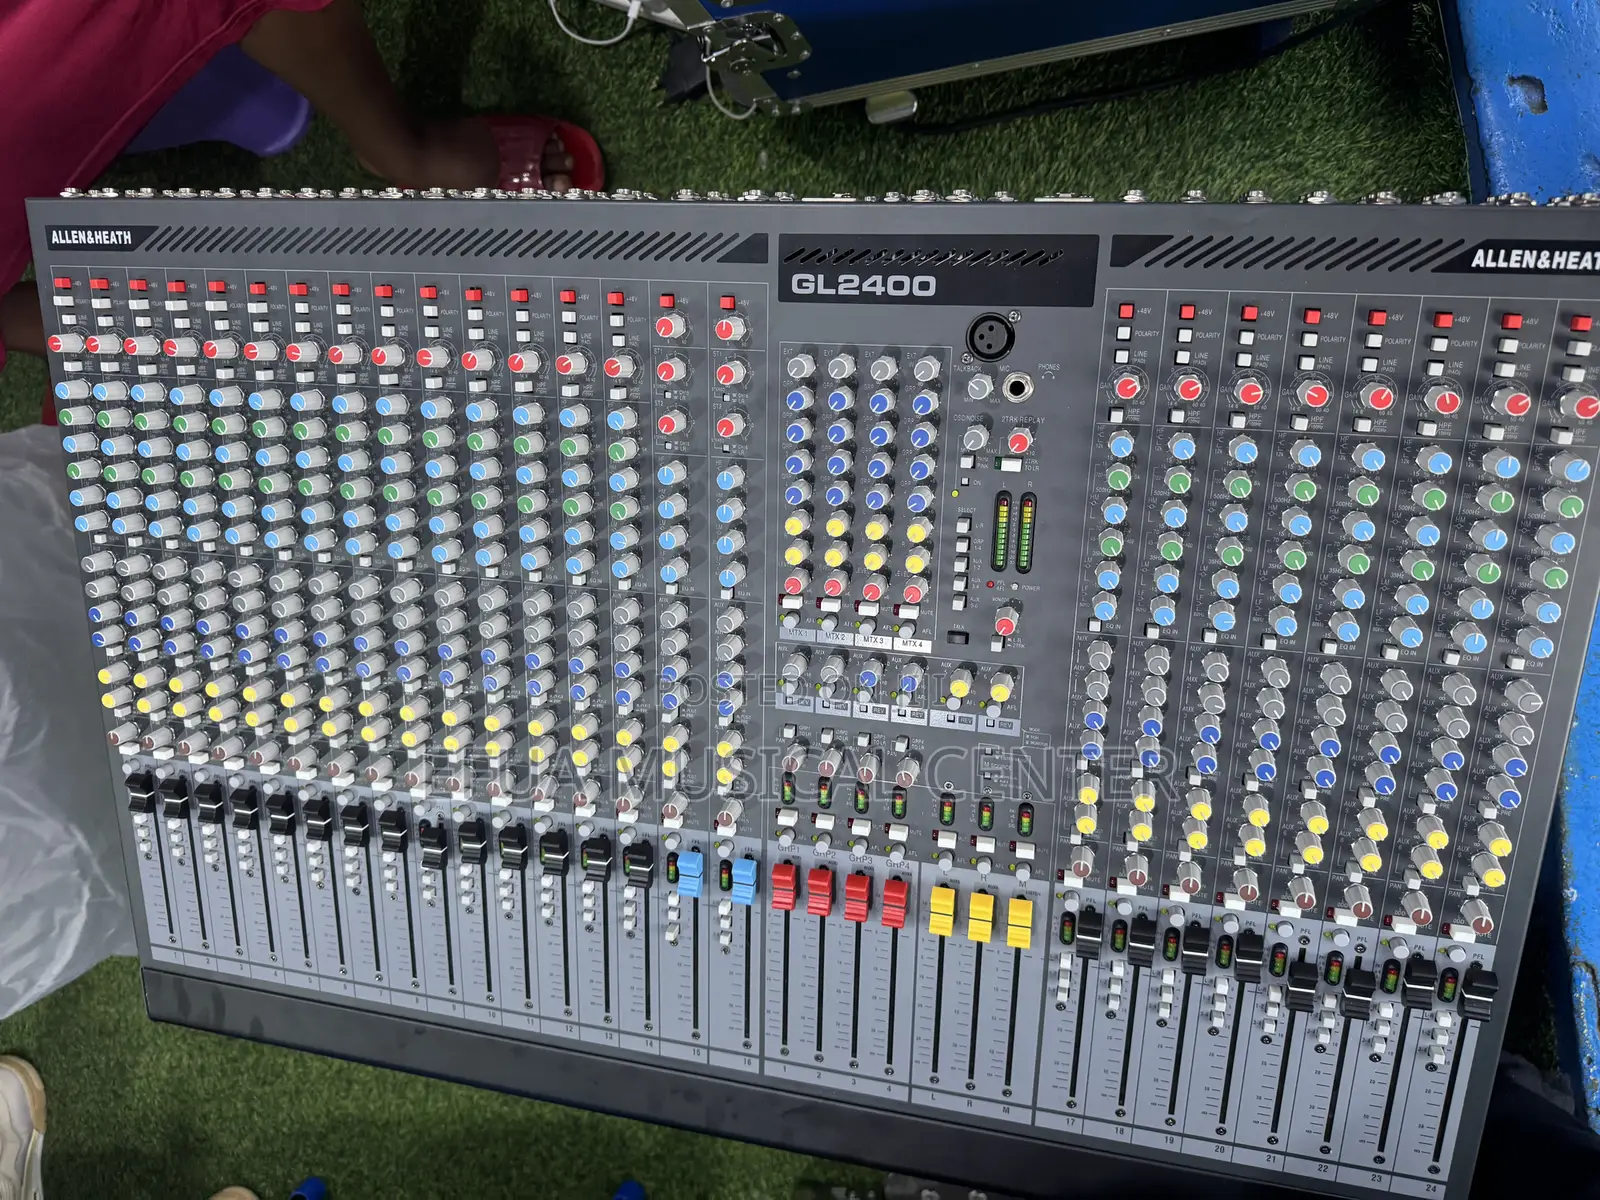The width and height of the screenshot is (1600, 1200).
Task: Tap the black channel 21 fader cap
Action: (x=1302, y=985)
